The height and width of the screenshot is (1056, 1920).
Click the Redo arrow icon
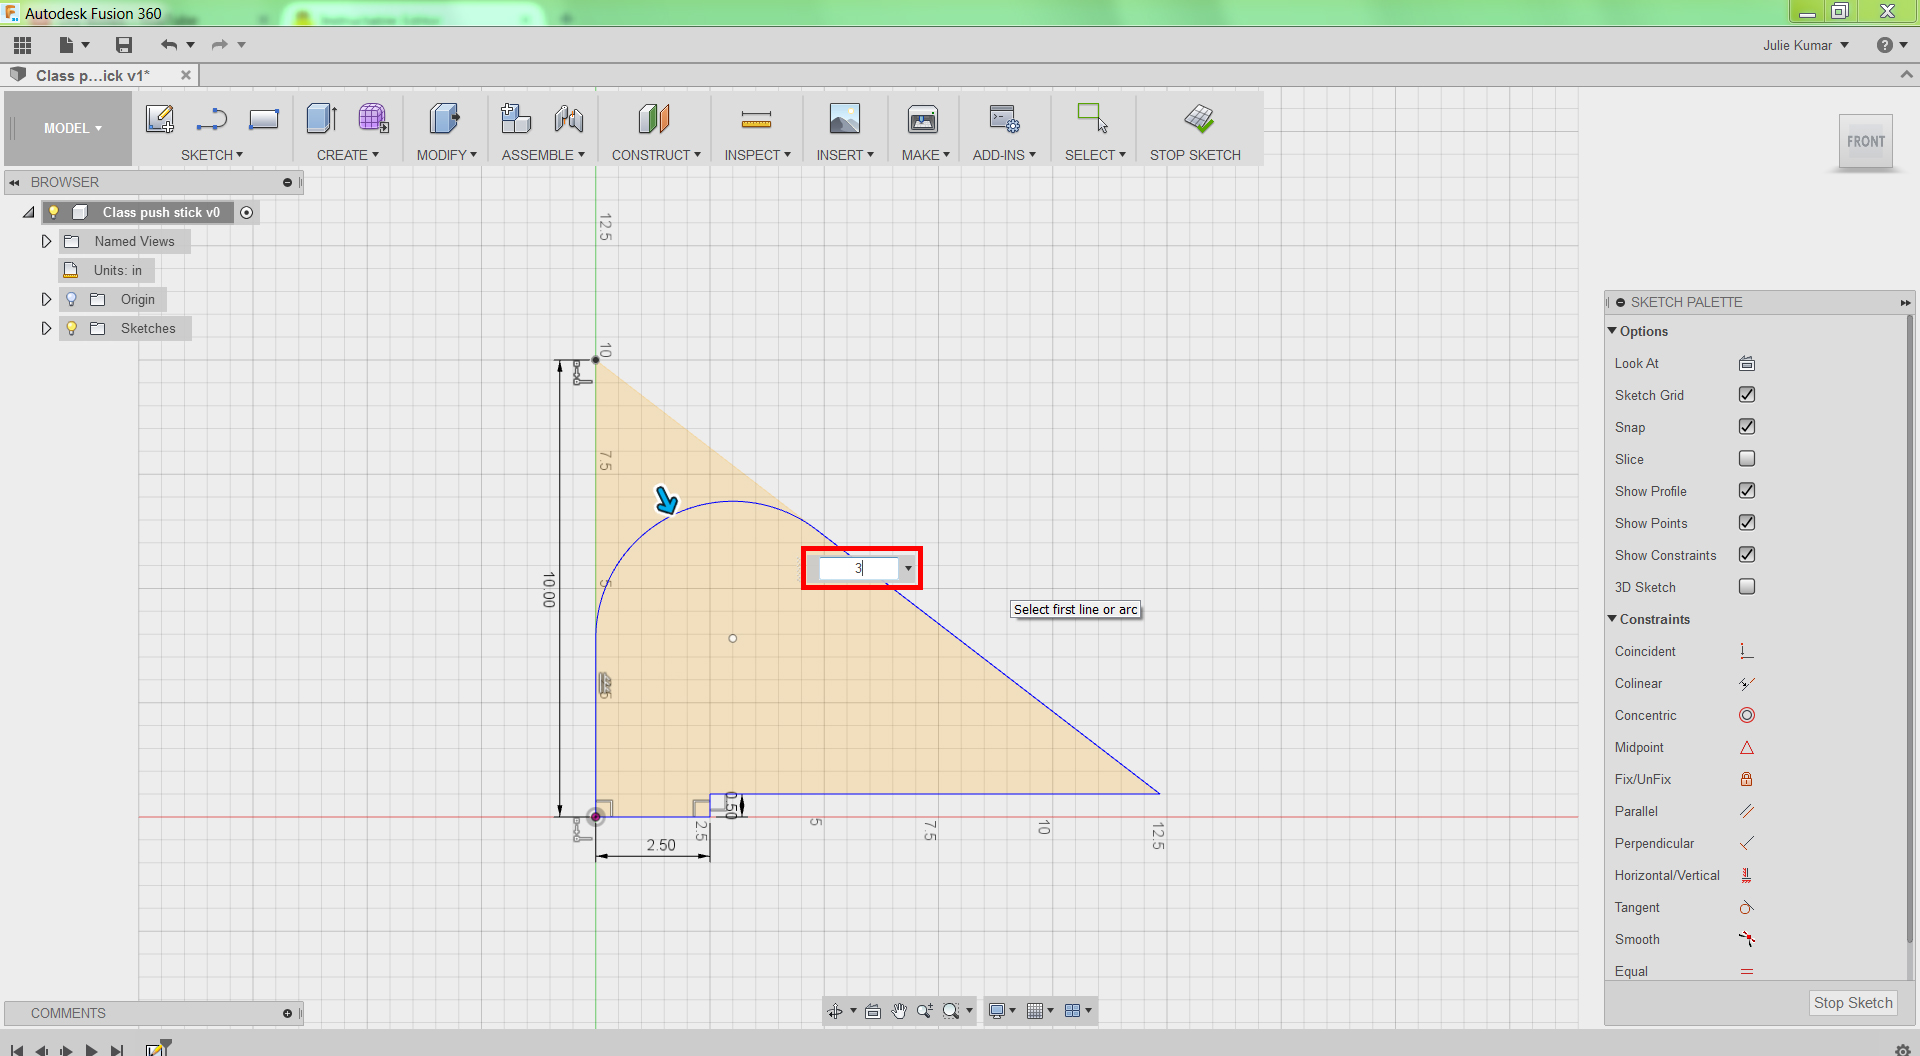pos(220,45)
